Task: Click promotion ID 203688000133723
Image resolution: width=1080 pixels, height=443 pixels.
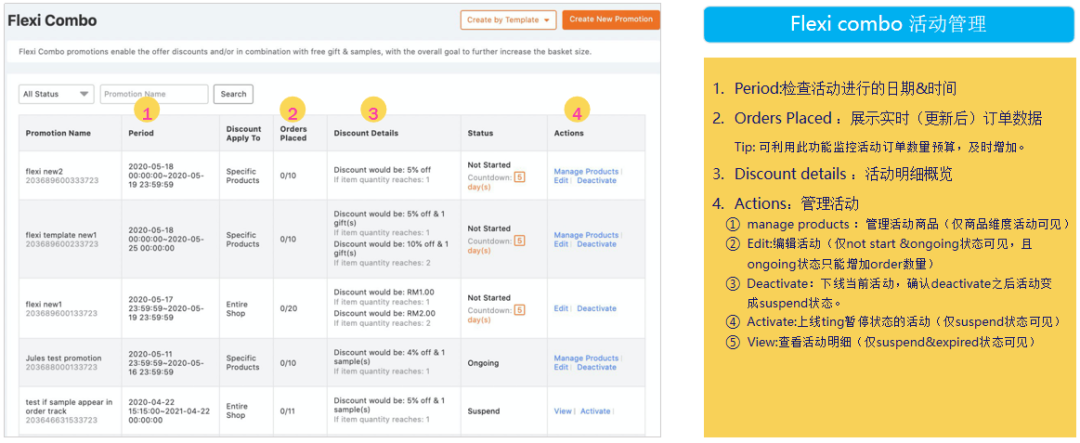Action: 61,367
